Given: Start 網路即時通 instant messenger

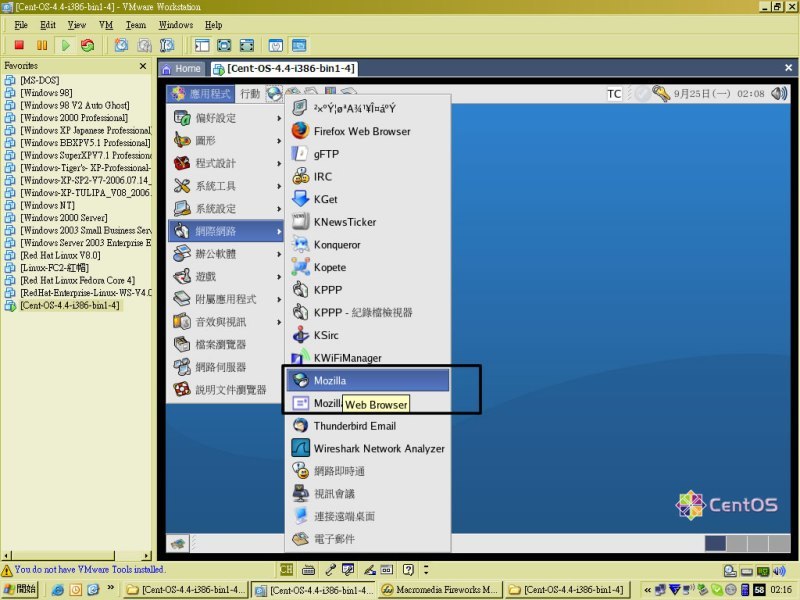Looking at the screenshot, I should pos(367,471).
